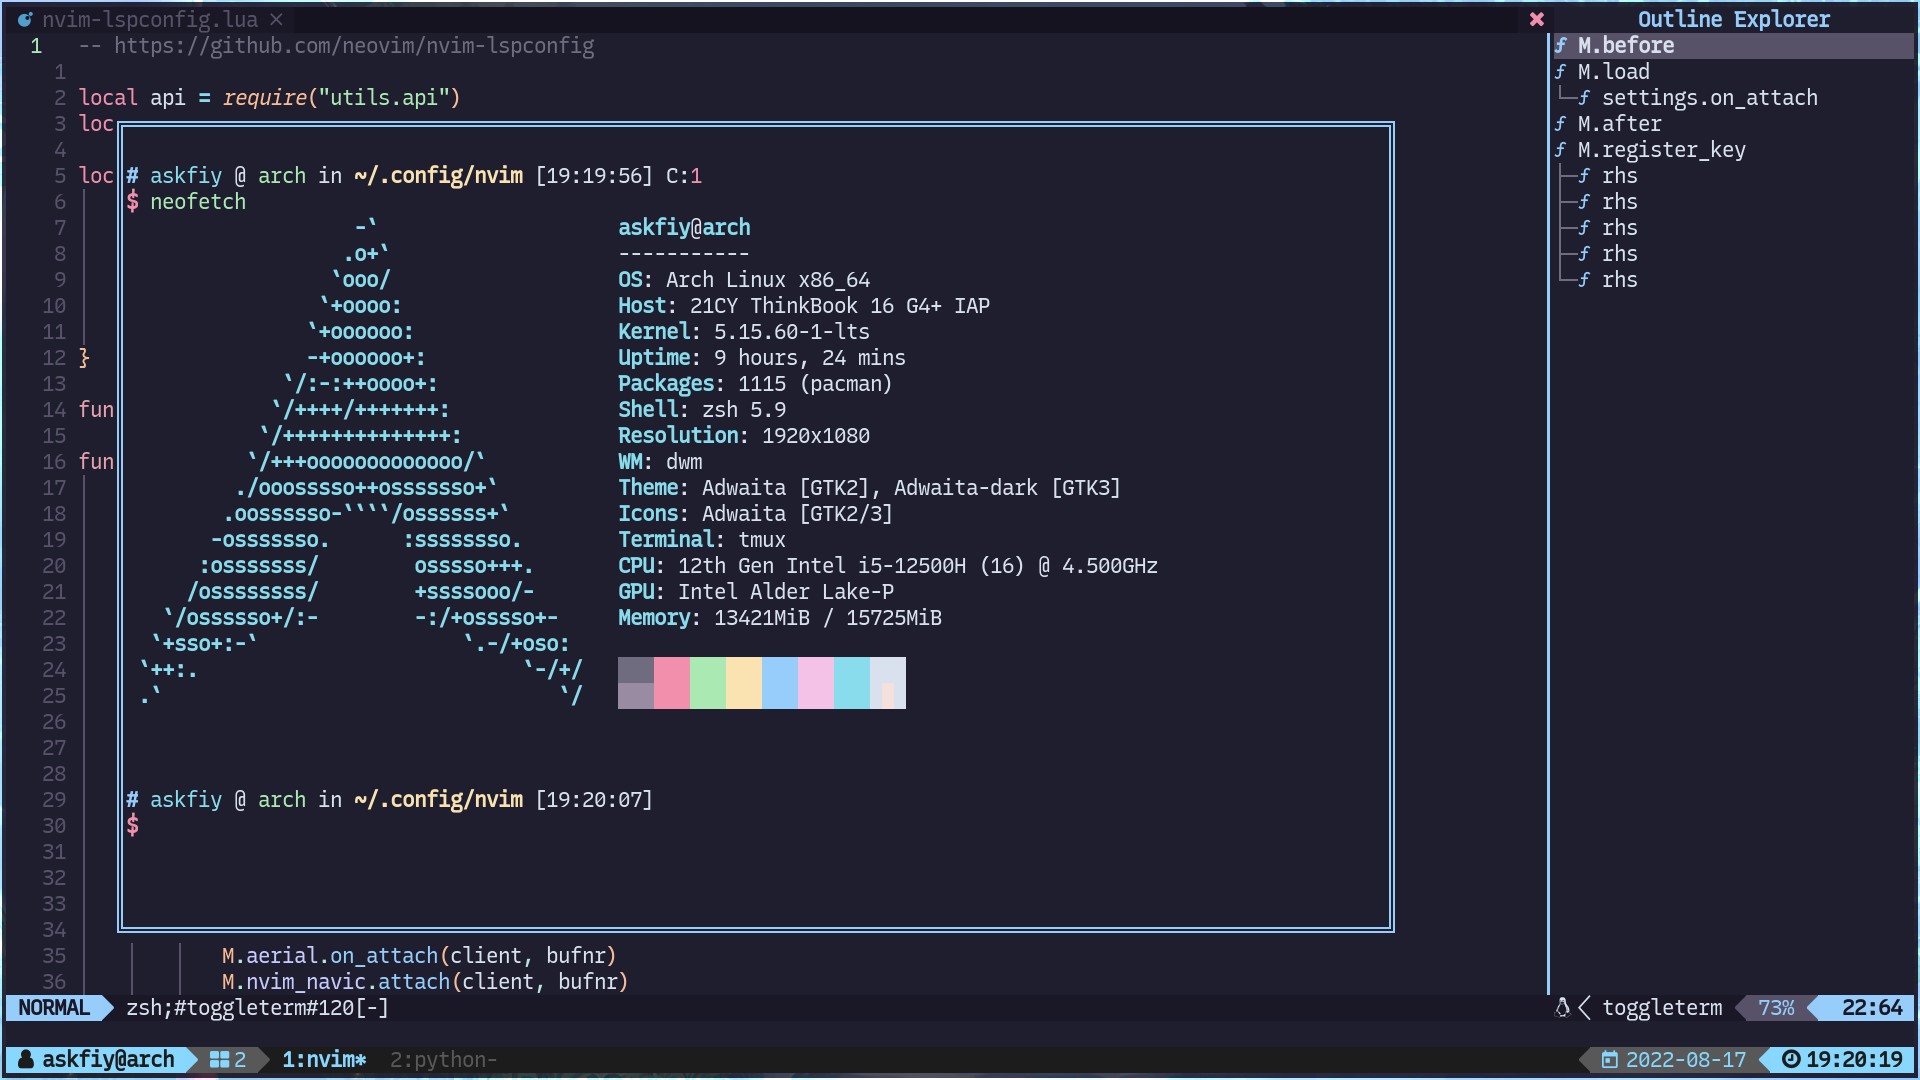Select the 1:nvim tmux window tab
The width and height of the screenshot is (1920, 1080).
(x=323, y=1060)
